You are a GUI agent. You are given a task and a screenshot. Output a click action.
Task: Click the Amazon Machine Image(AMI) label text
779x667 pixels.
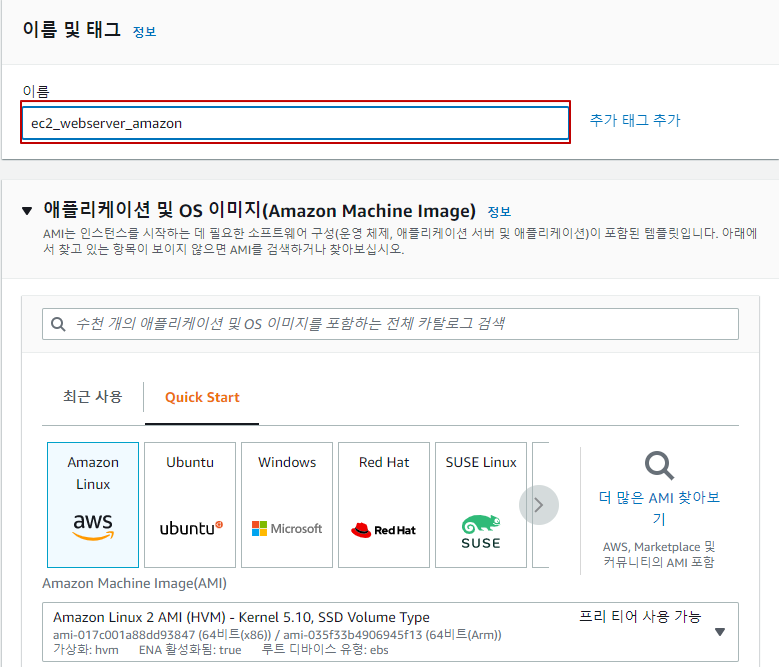point(134,583)
